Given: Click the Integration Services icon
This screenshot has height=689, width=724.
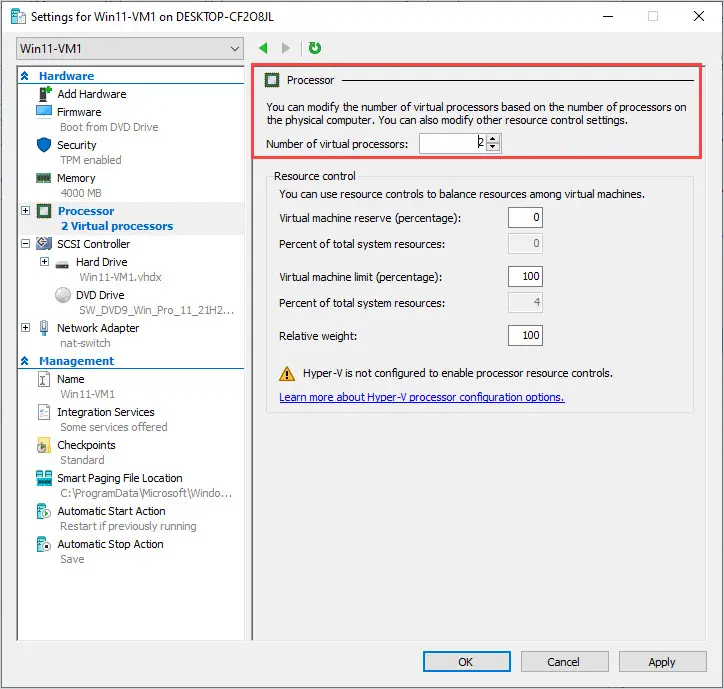Looking at the screenshot, I should point(43,412).
